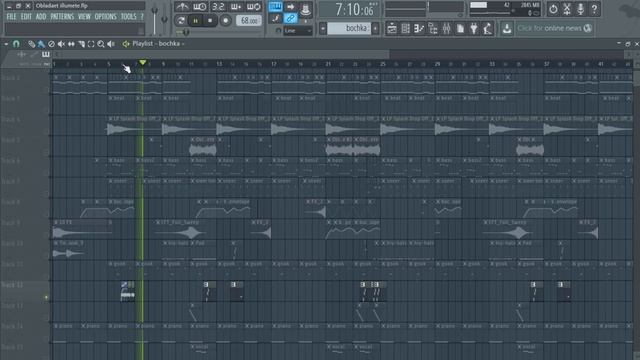Open the ADD menu

41,17
